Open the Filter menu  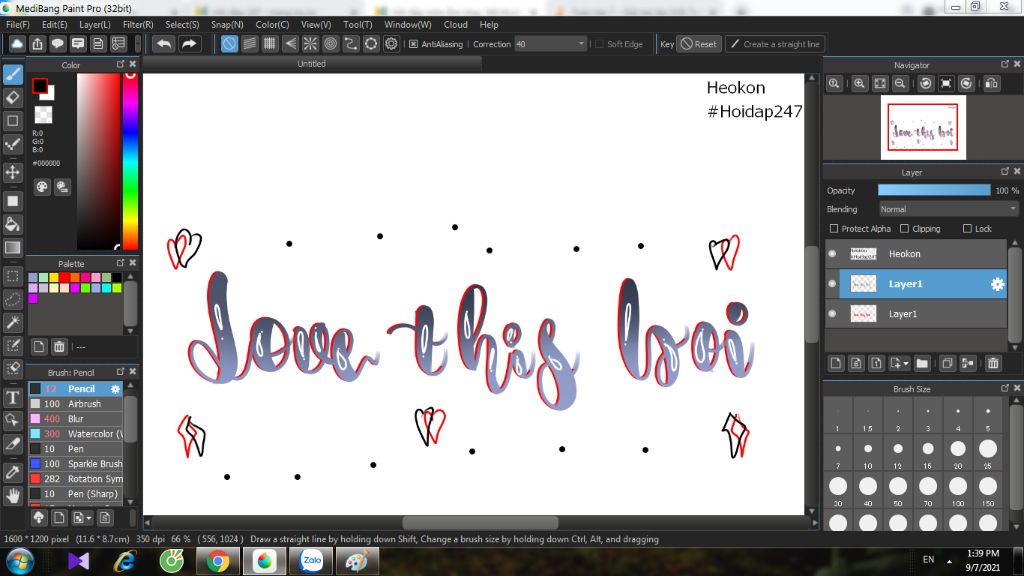(x=138, y=25)
